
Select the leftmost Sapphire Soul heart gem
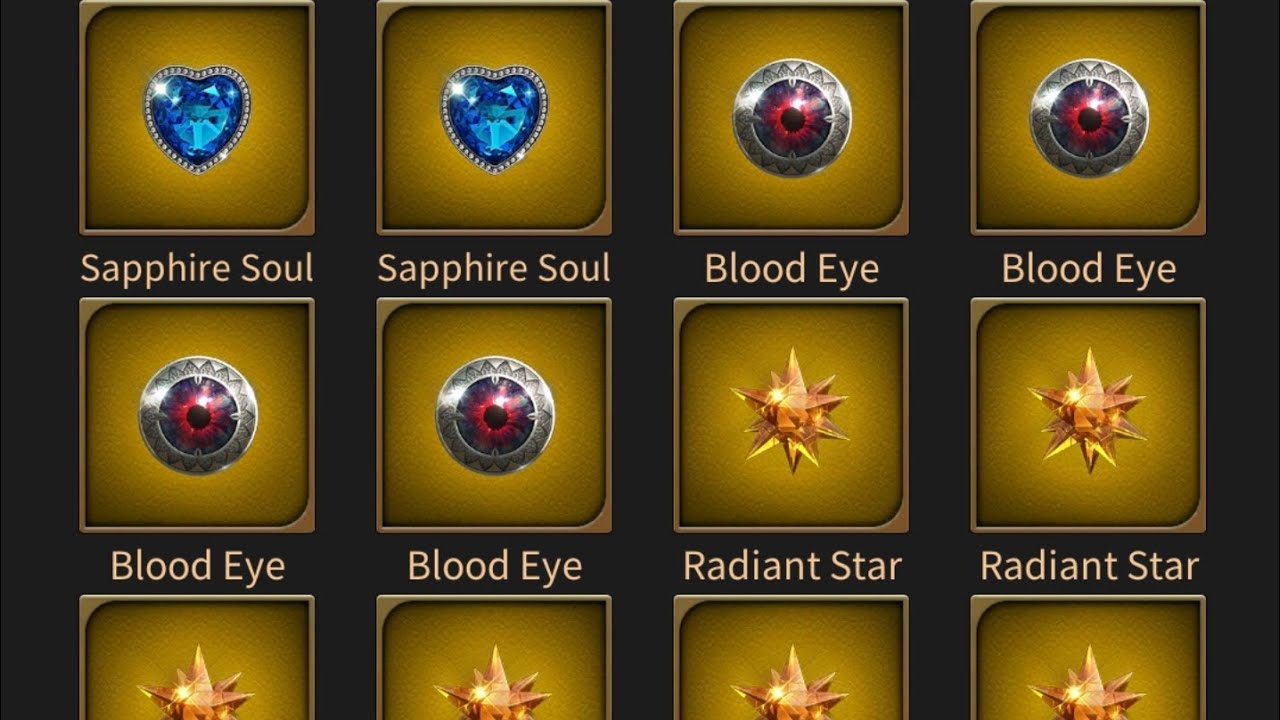[x=197, y=118]
